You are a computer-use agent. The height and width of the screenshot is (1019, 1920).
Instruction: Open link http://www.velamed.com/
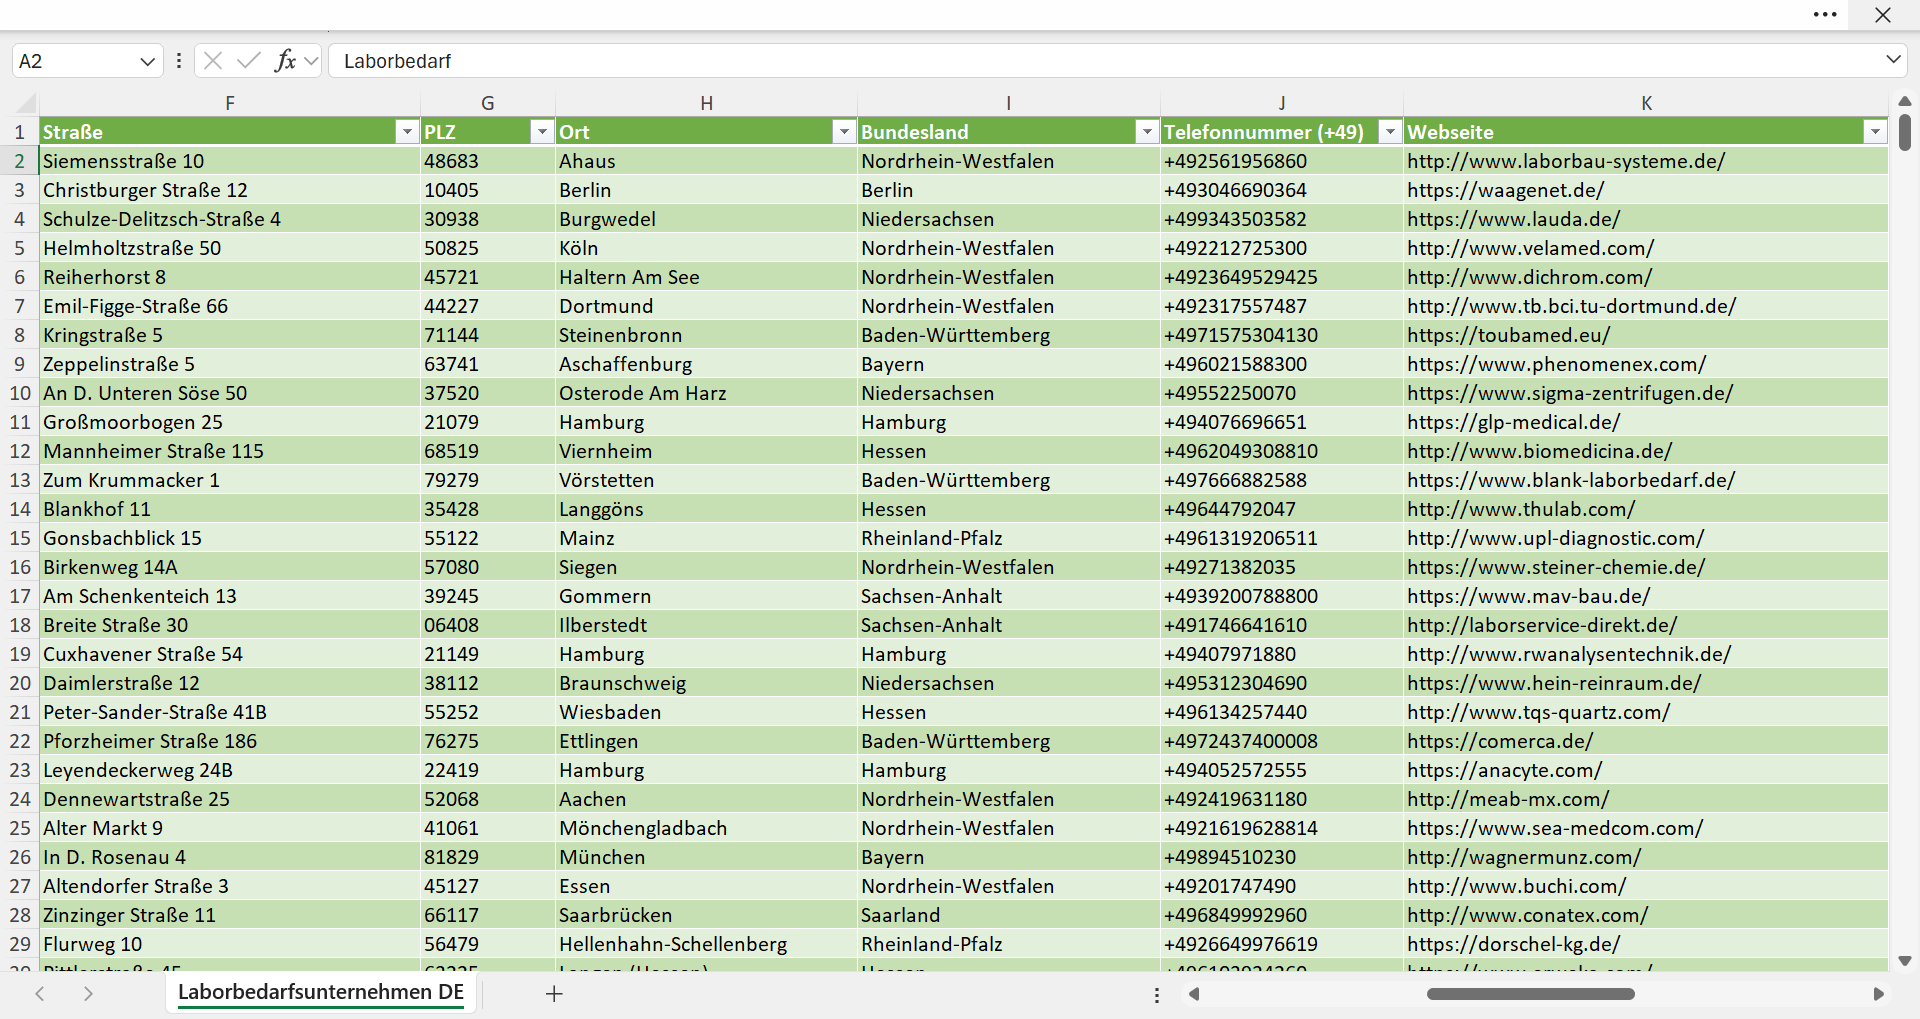click(1530, 248)
